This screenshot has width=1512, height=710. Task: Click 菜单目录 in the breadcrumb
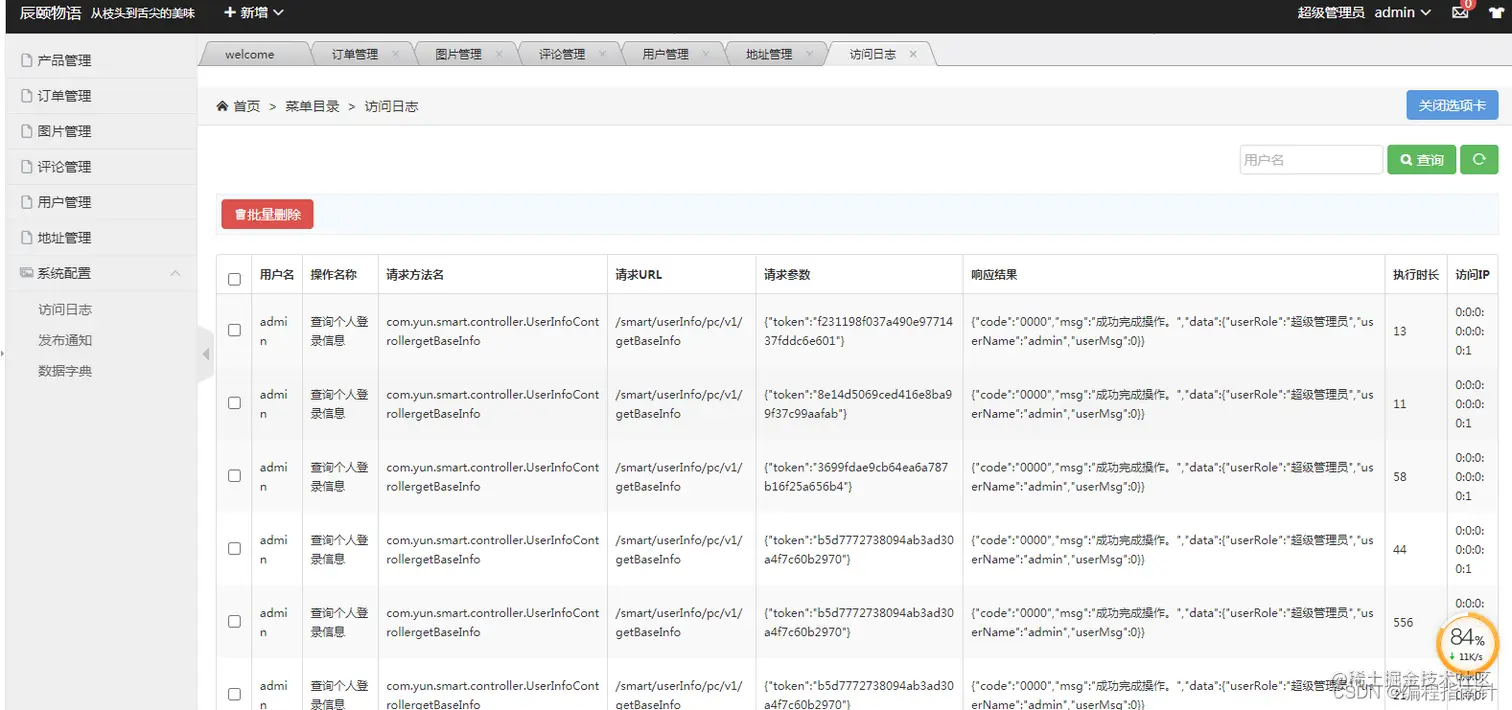[312, 106]
